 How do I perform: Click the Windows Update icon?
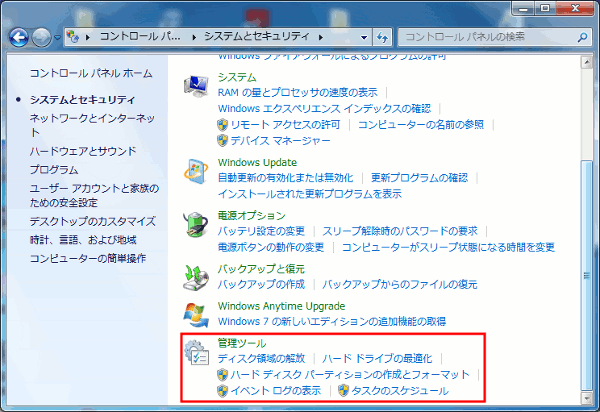click(x=199, y=170)
